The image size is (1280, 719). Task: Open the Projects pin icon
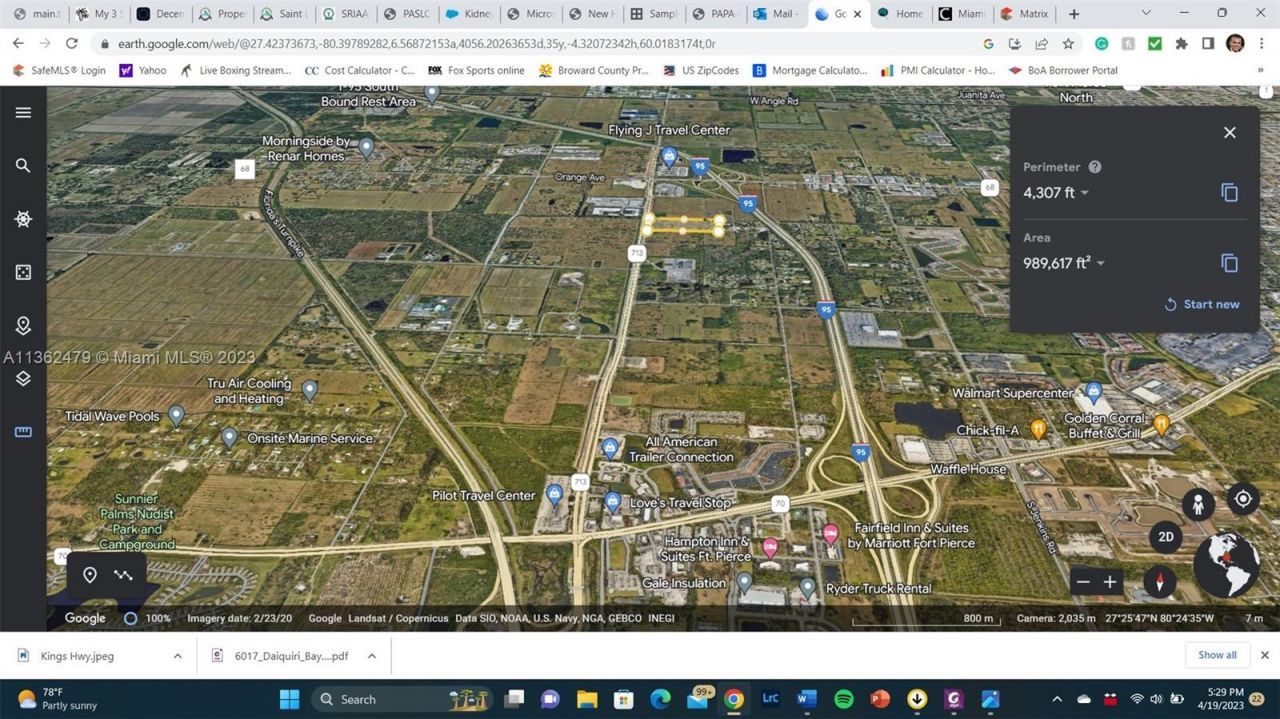pyautogui.click(x=23, y=325)
